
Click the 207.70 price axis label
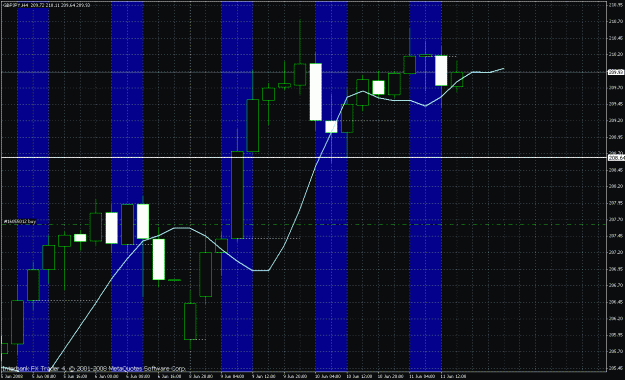click(616, 219)
